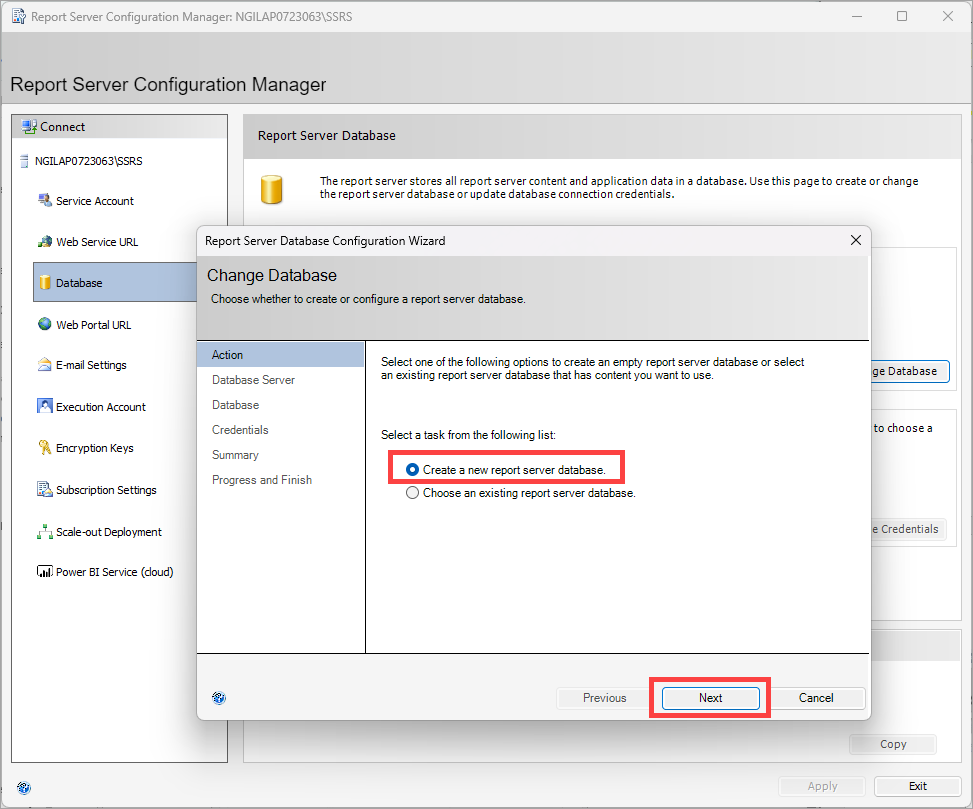Click the Apply button
Viewport: 973px width, 809px height.
822,786
